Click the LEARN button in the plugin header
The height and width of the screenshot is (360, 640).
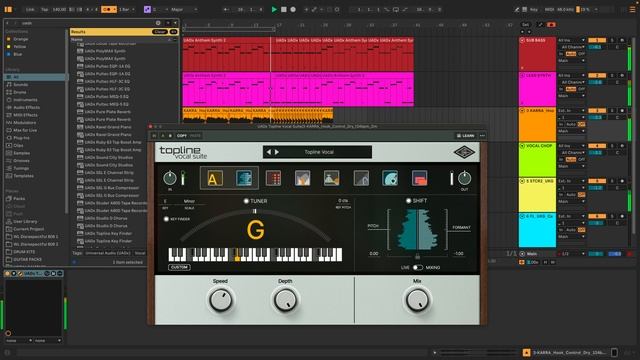point(465,136)
